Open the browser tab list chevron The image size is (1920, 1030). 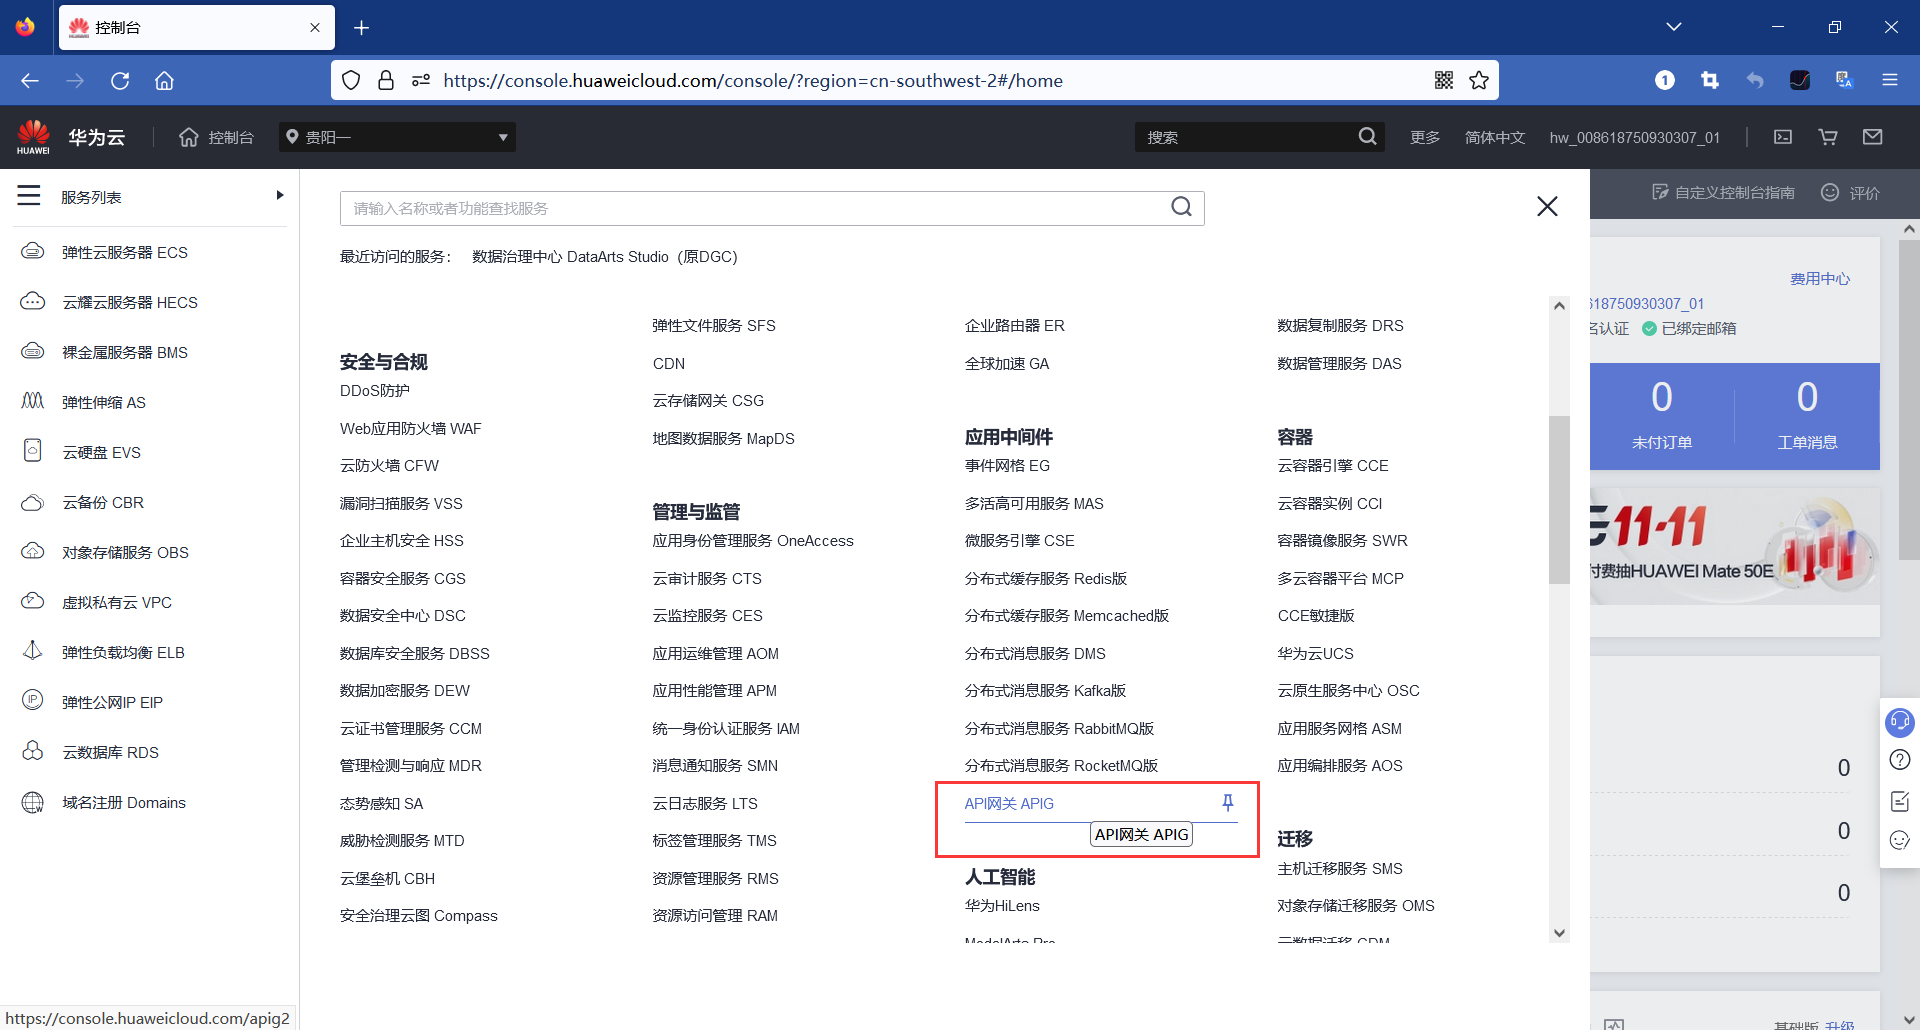point(1673,26)
